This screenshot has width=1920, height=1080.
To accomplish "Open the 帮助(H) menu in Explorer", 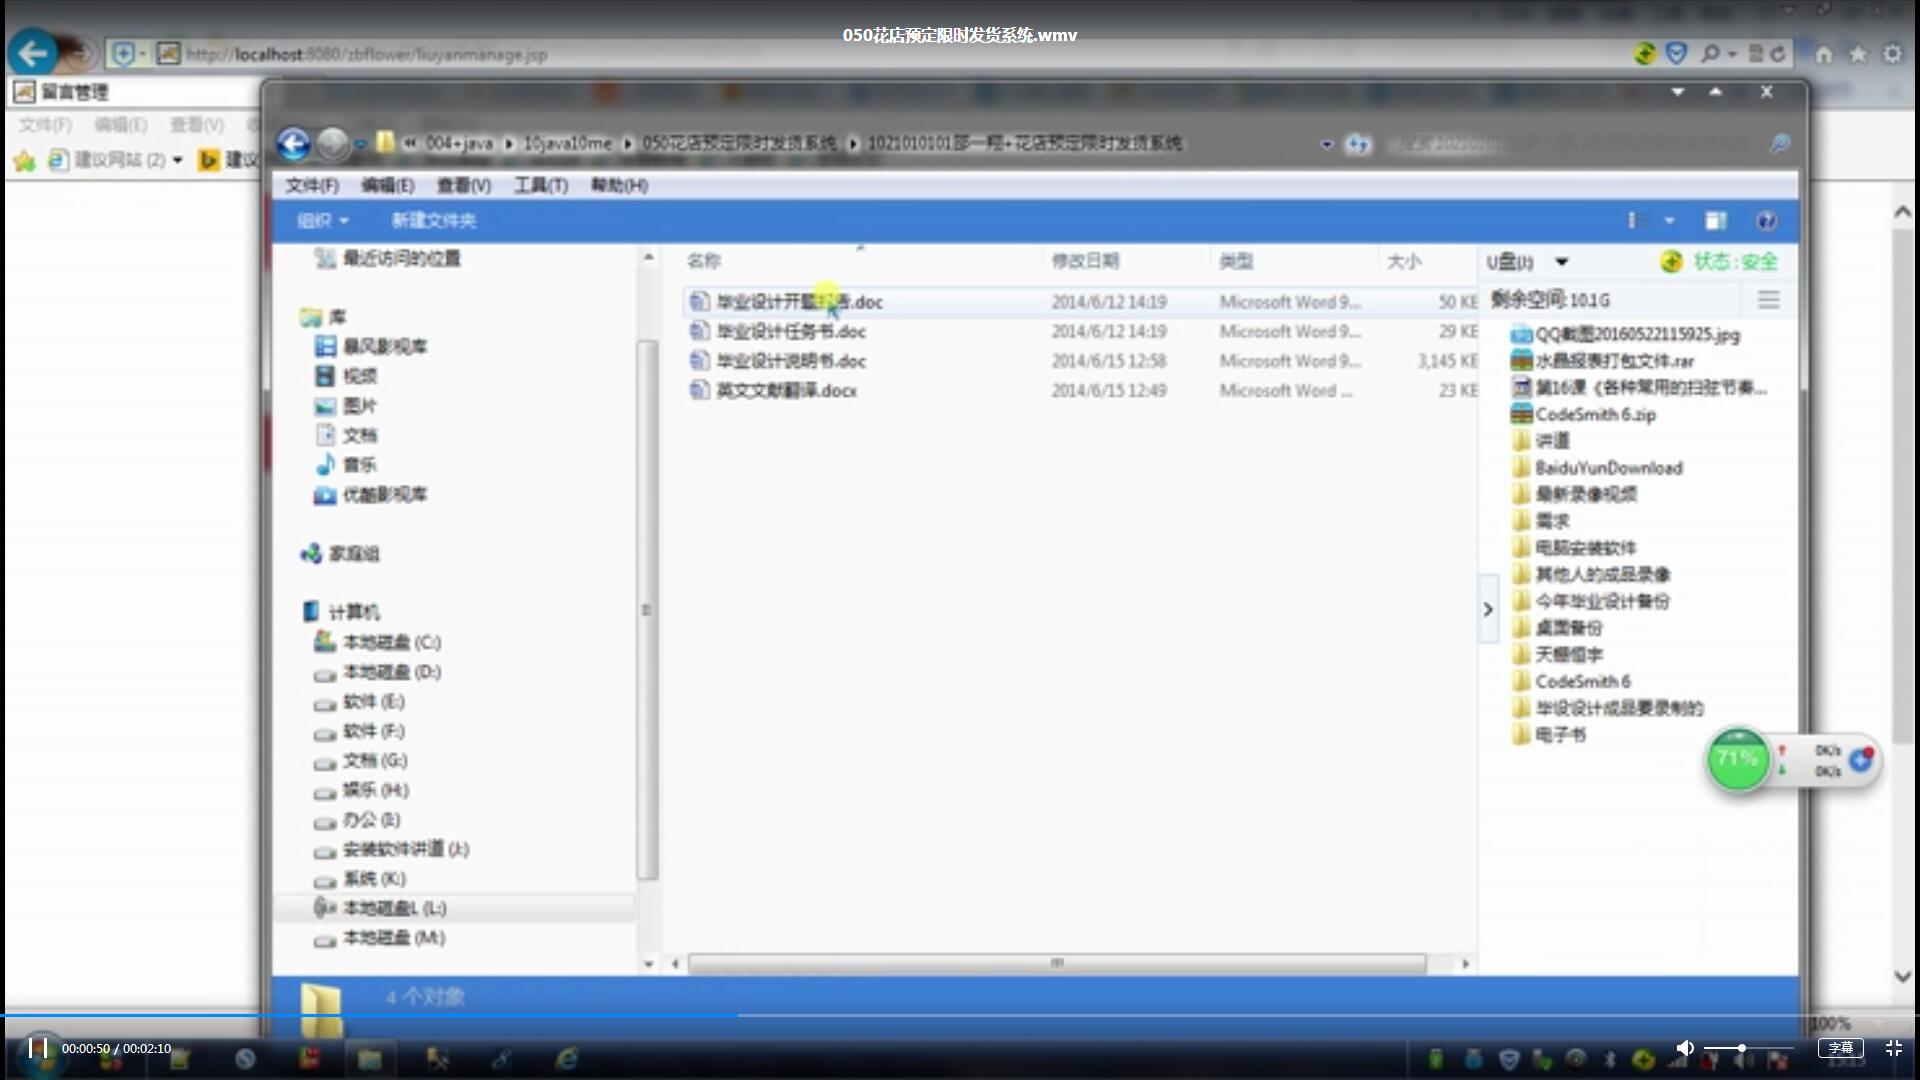I will [619, 186].
